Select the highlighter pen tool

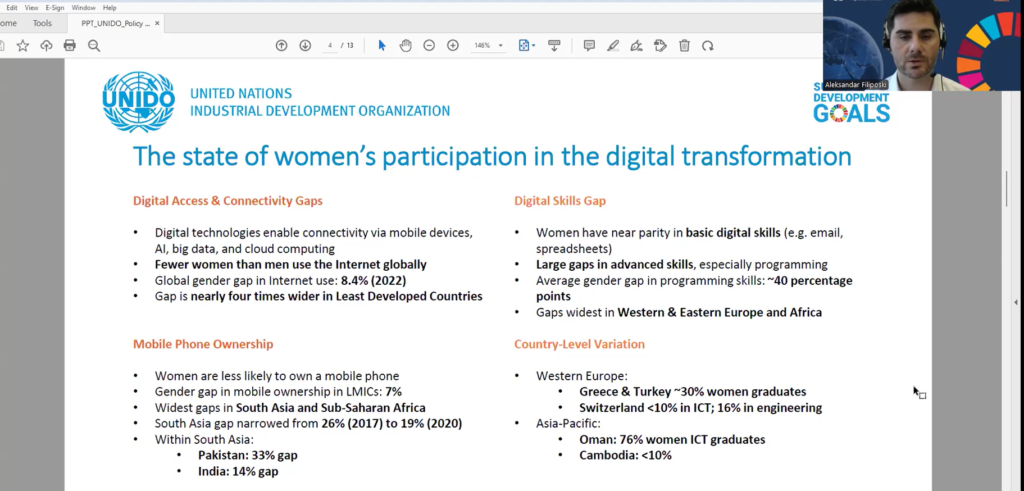[613, 45]
